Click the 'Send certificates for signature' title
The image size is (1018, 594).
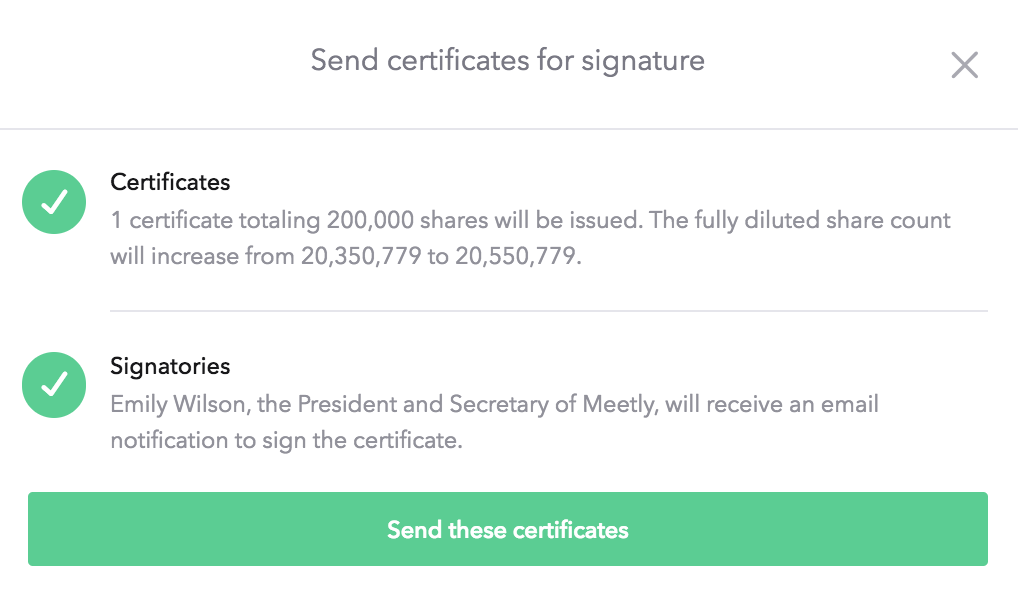[508, 61]
